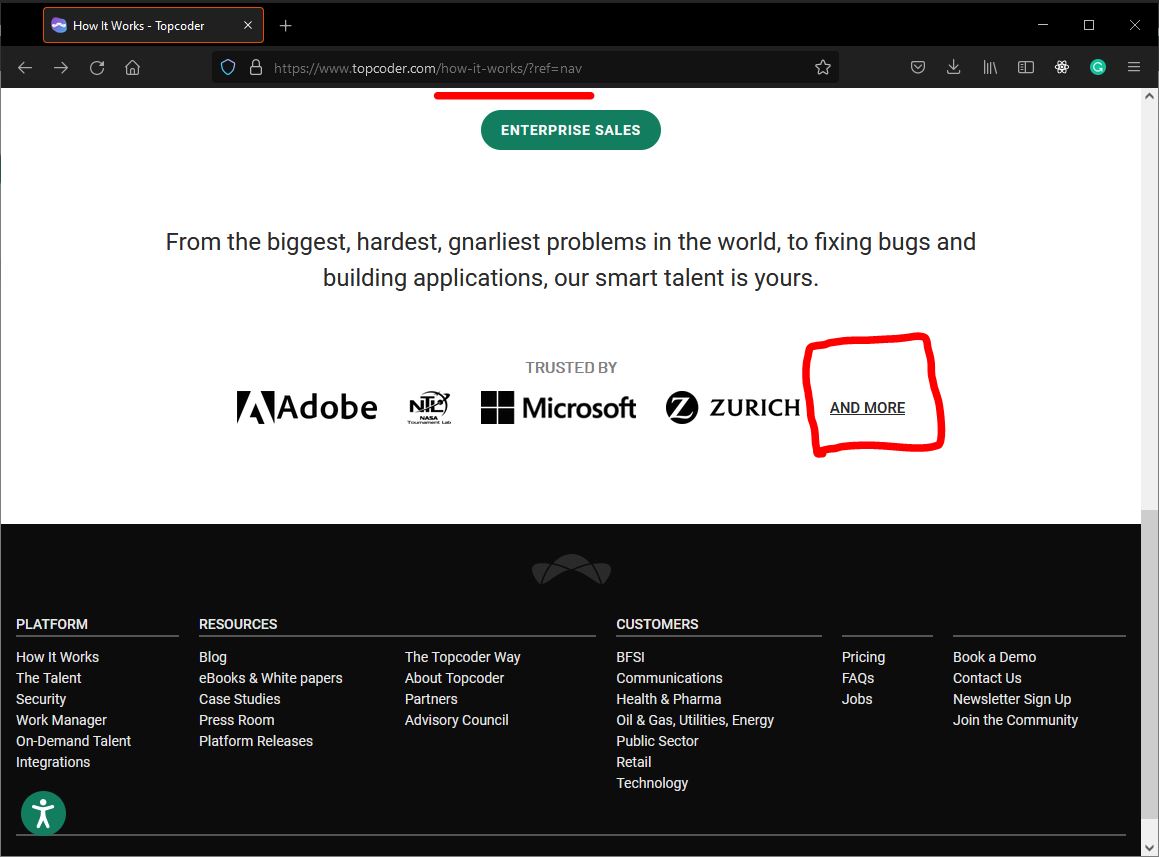The height and width of the screenshot is (857, 1159).
Task: Open a new tab with the plus button
Action: (285, 26)
